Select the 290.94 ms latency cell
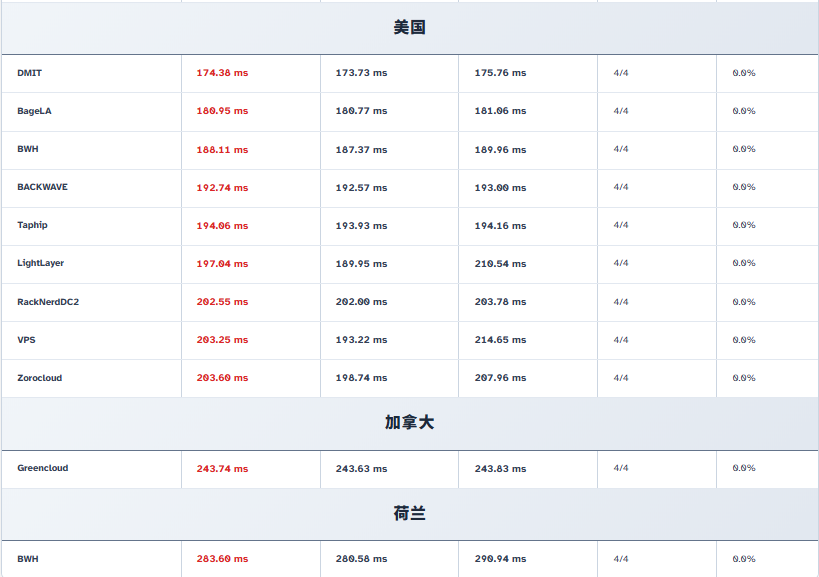This screenshot has height=577, width=819. pos(500,559)
